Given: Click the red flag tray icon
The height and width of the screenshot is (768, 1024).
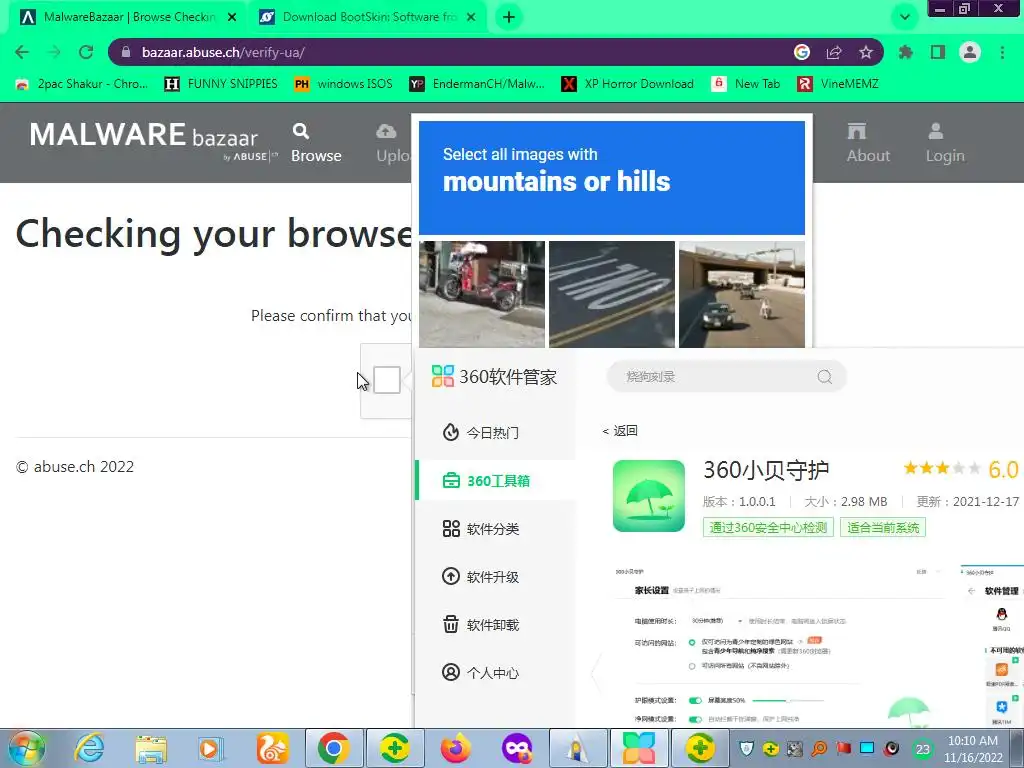Looking at the screenshot, I should pyautogui.click(x=843, y=748).
